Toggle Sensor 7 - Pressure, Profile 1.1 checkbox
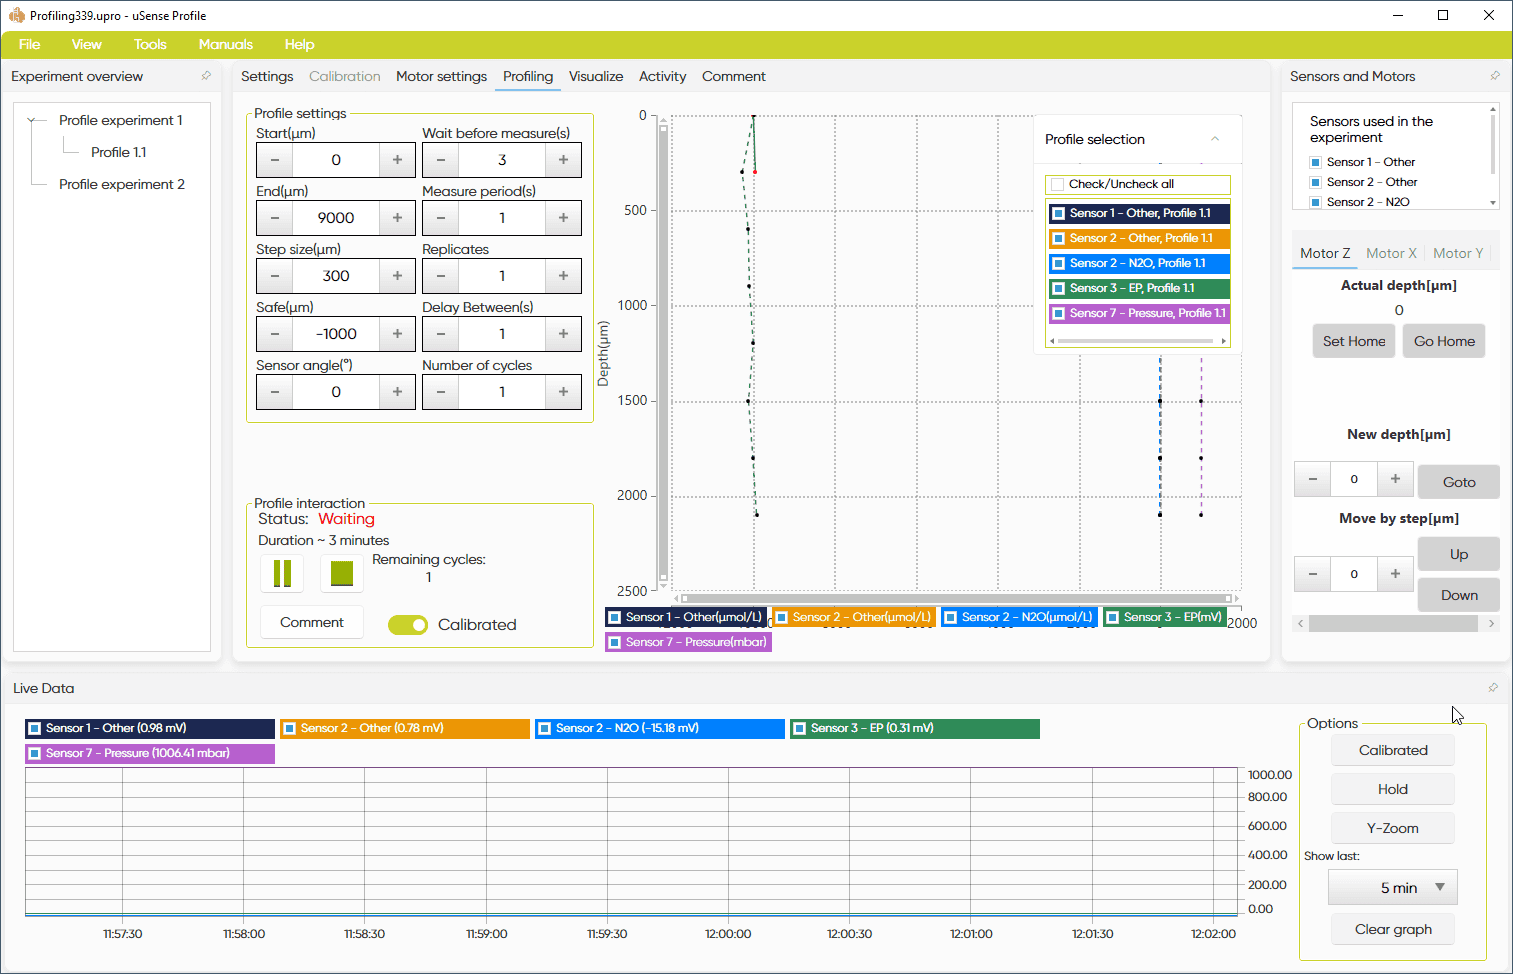The width and height of the screenshot is (1513, 974). [1058, 313]
